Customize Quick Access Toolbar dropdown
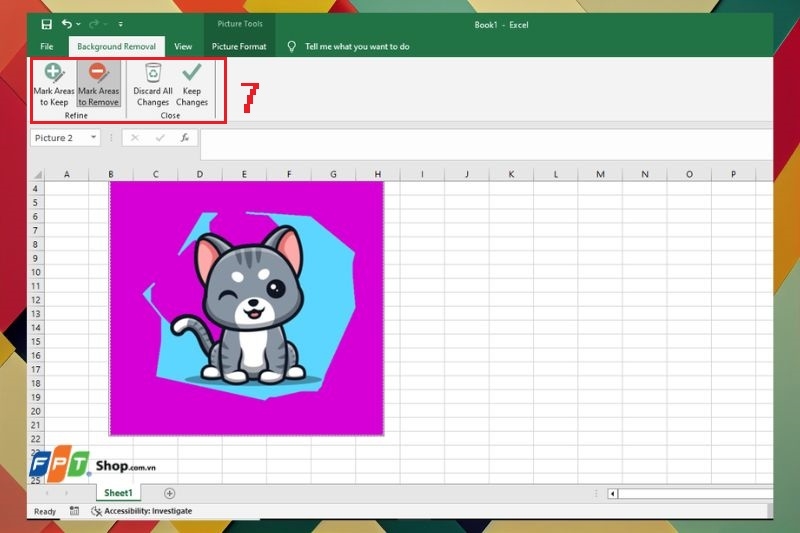Image resolution: width=800 pixels, height=533 pixels. (x=120, y=24)
